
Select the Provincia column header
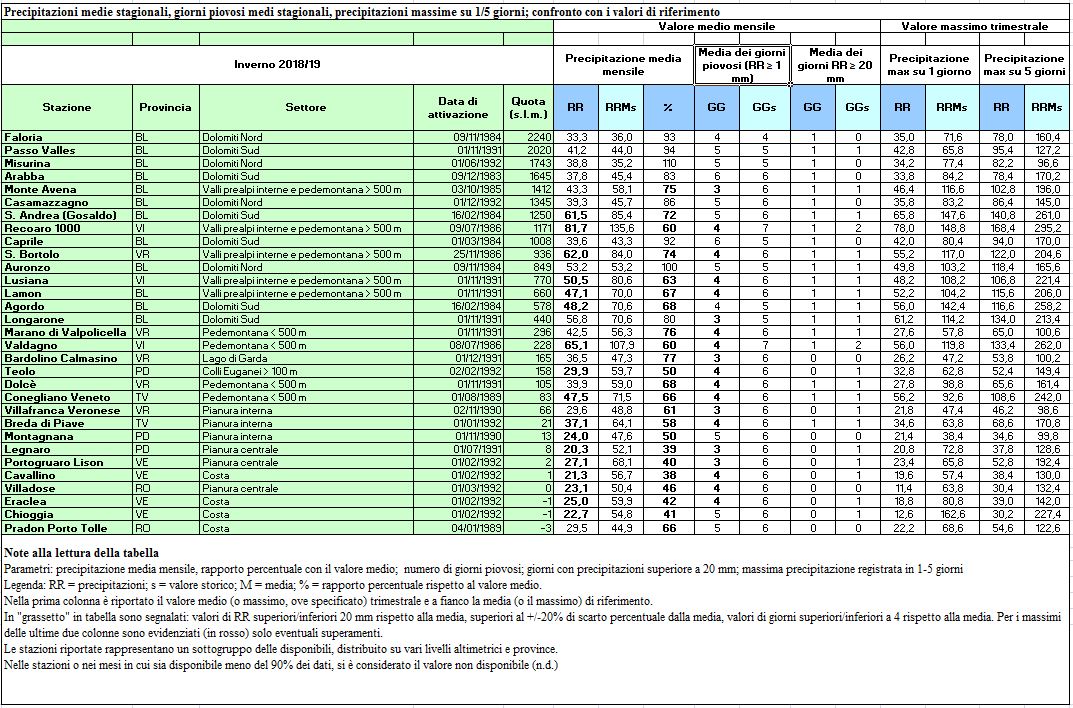(165, 107)
